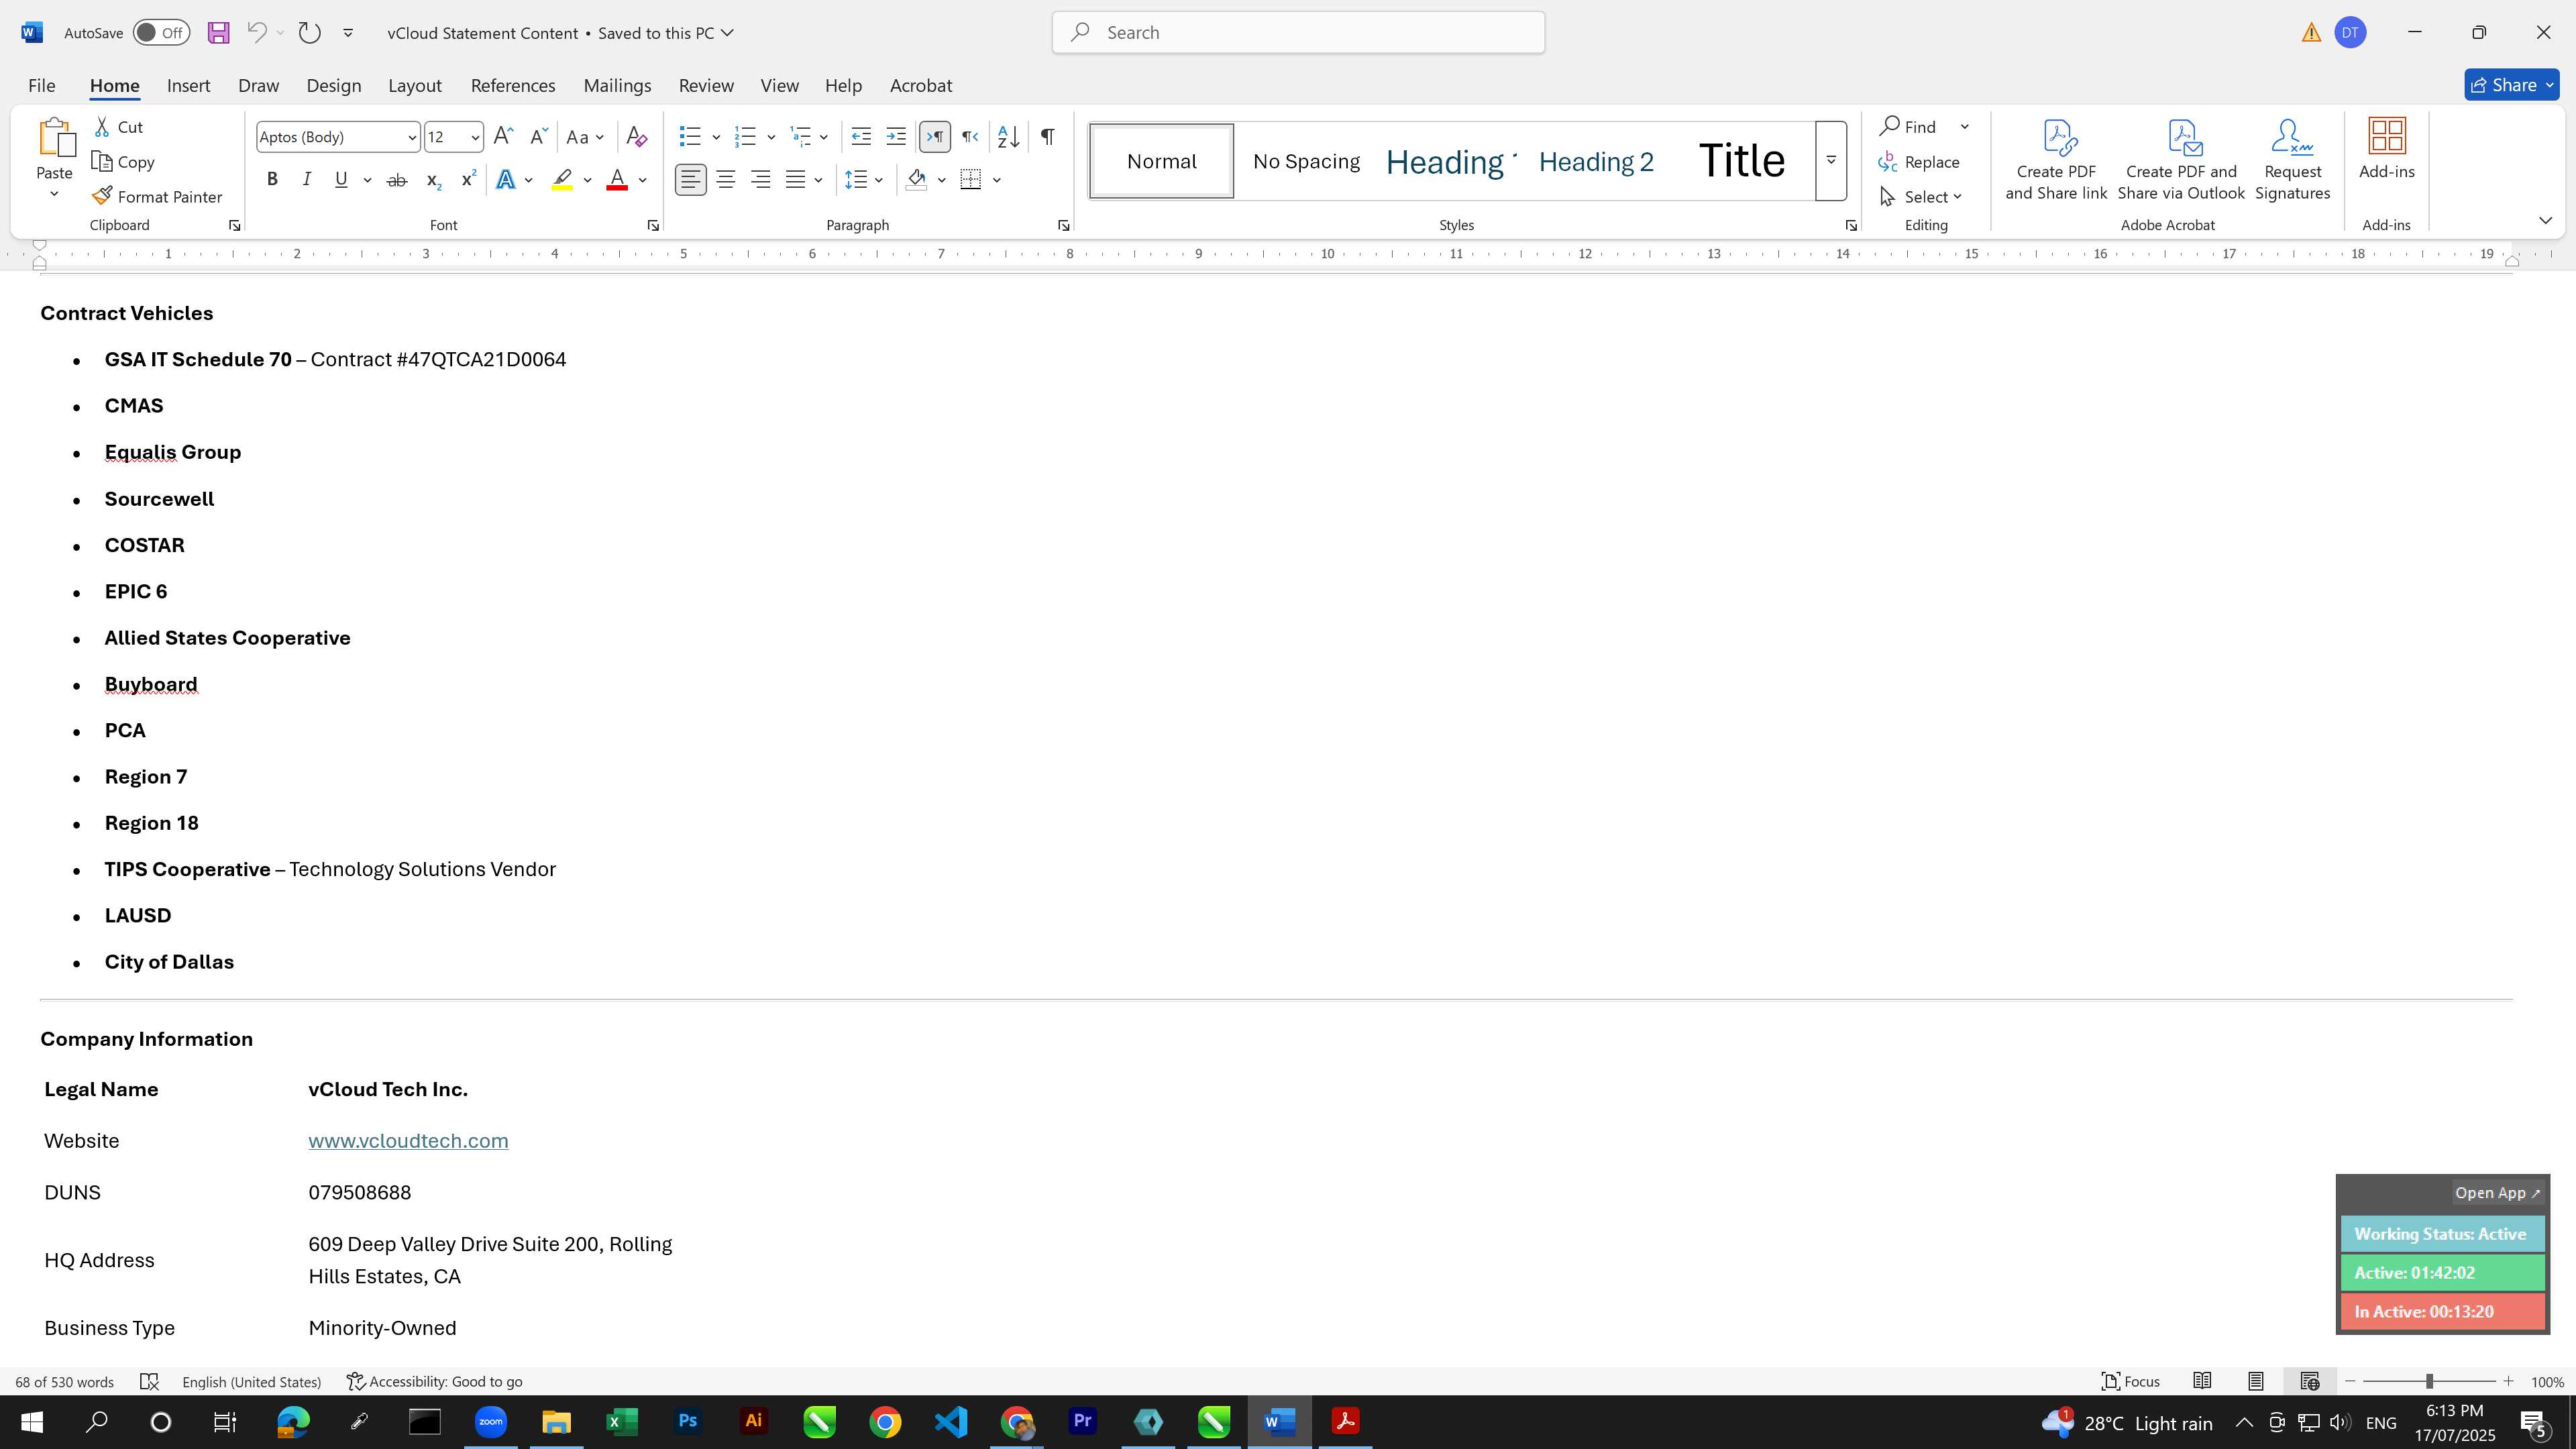The image size is (2576, 1449).
Task: Open Change Case dropdown
Action: pyautogui.click(x=585, y=137)
